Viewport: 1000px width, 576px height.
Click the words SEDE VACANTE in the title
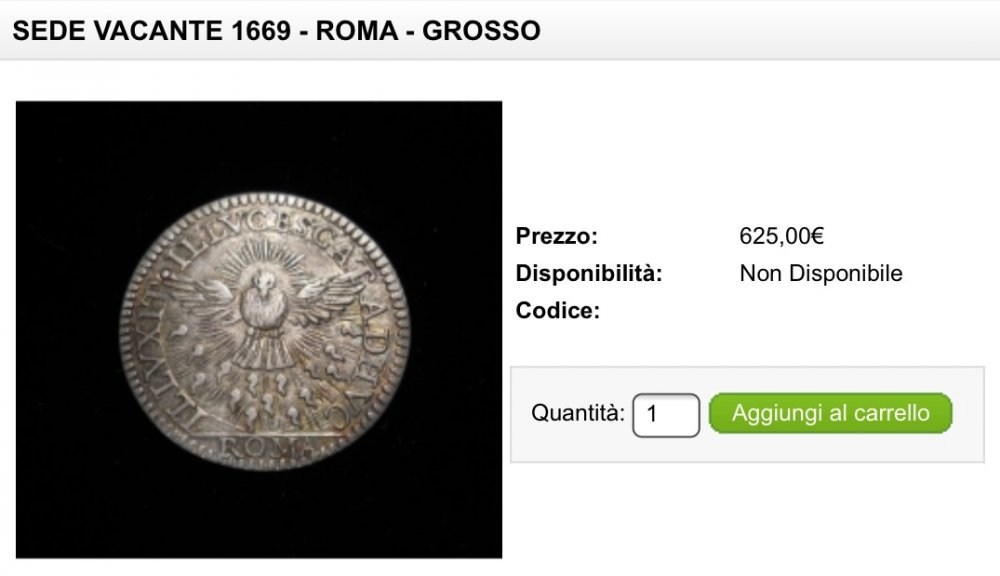118,30
